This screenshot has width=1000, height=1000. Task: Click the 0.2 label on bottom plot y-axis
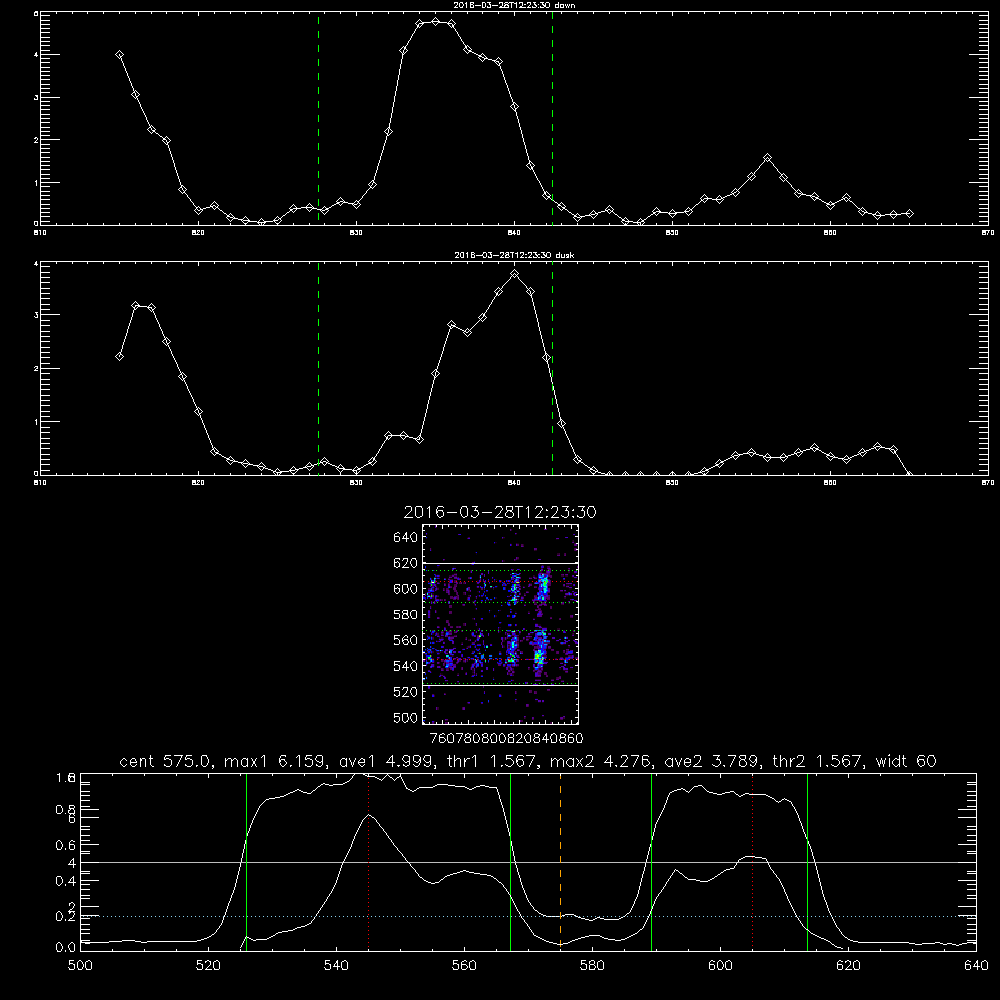(x=66, y=916)
